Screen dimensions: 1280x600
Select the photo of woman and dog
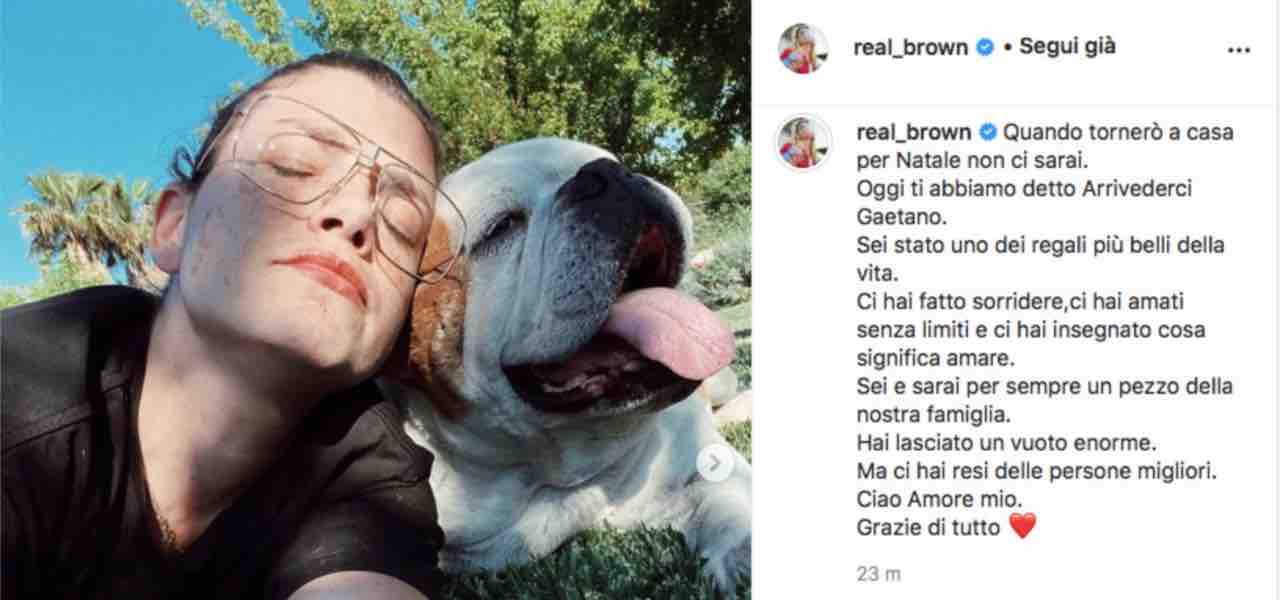[x=375, y=300]
